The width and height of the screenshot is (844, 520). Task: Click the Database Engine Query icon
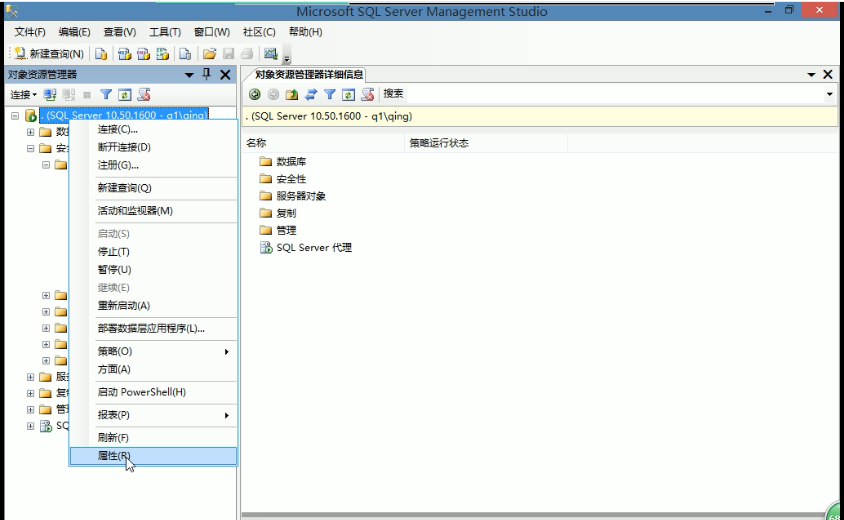(101, 53)
